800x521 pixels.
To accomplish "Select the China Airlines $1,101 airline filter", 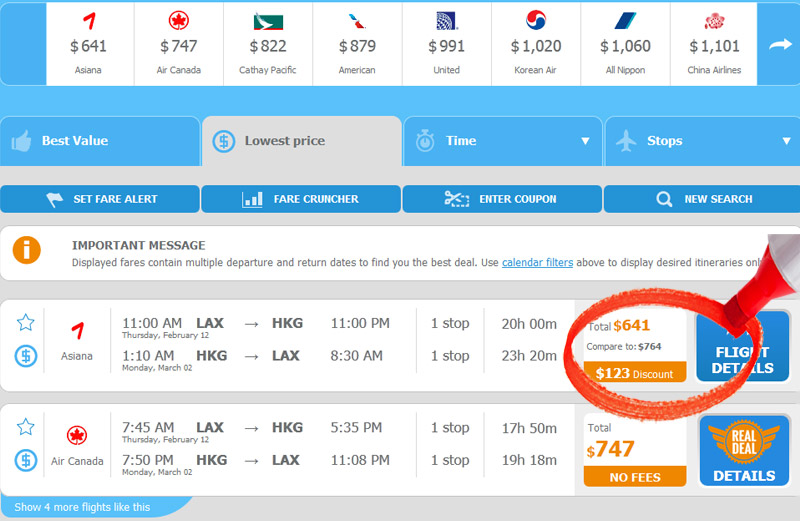I will coord(714,44).
